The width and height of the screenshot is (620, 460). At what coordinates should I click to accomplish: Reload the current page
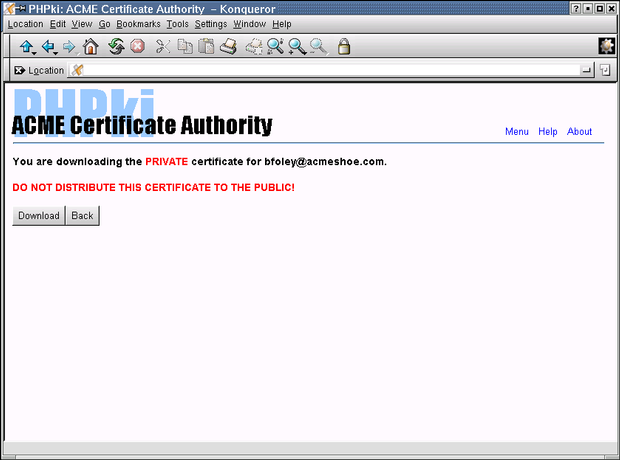[x=116, y=46]
